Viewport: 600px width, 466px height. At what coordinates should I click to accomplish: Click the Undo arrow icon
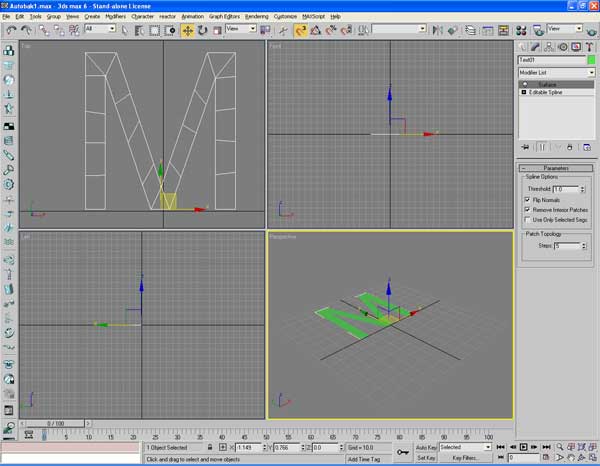(11, 30)
